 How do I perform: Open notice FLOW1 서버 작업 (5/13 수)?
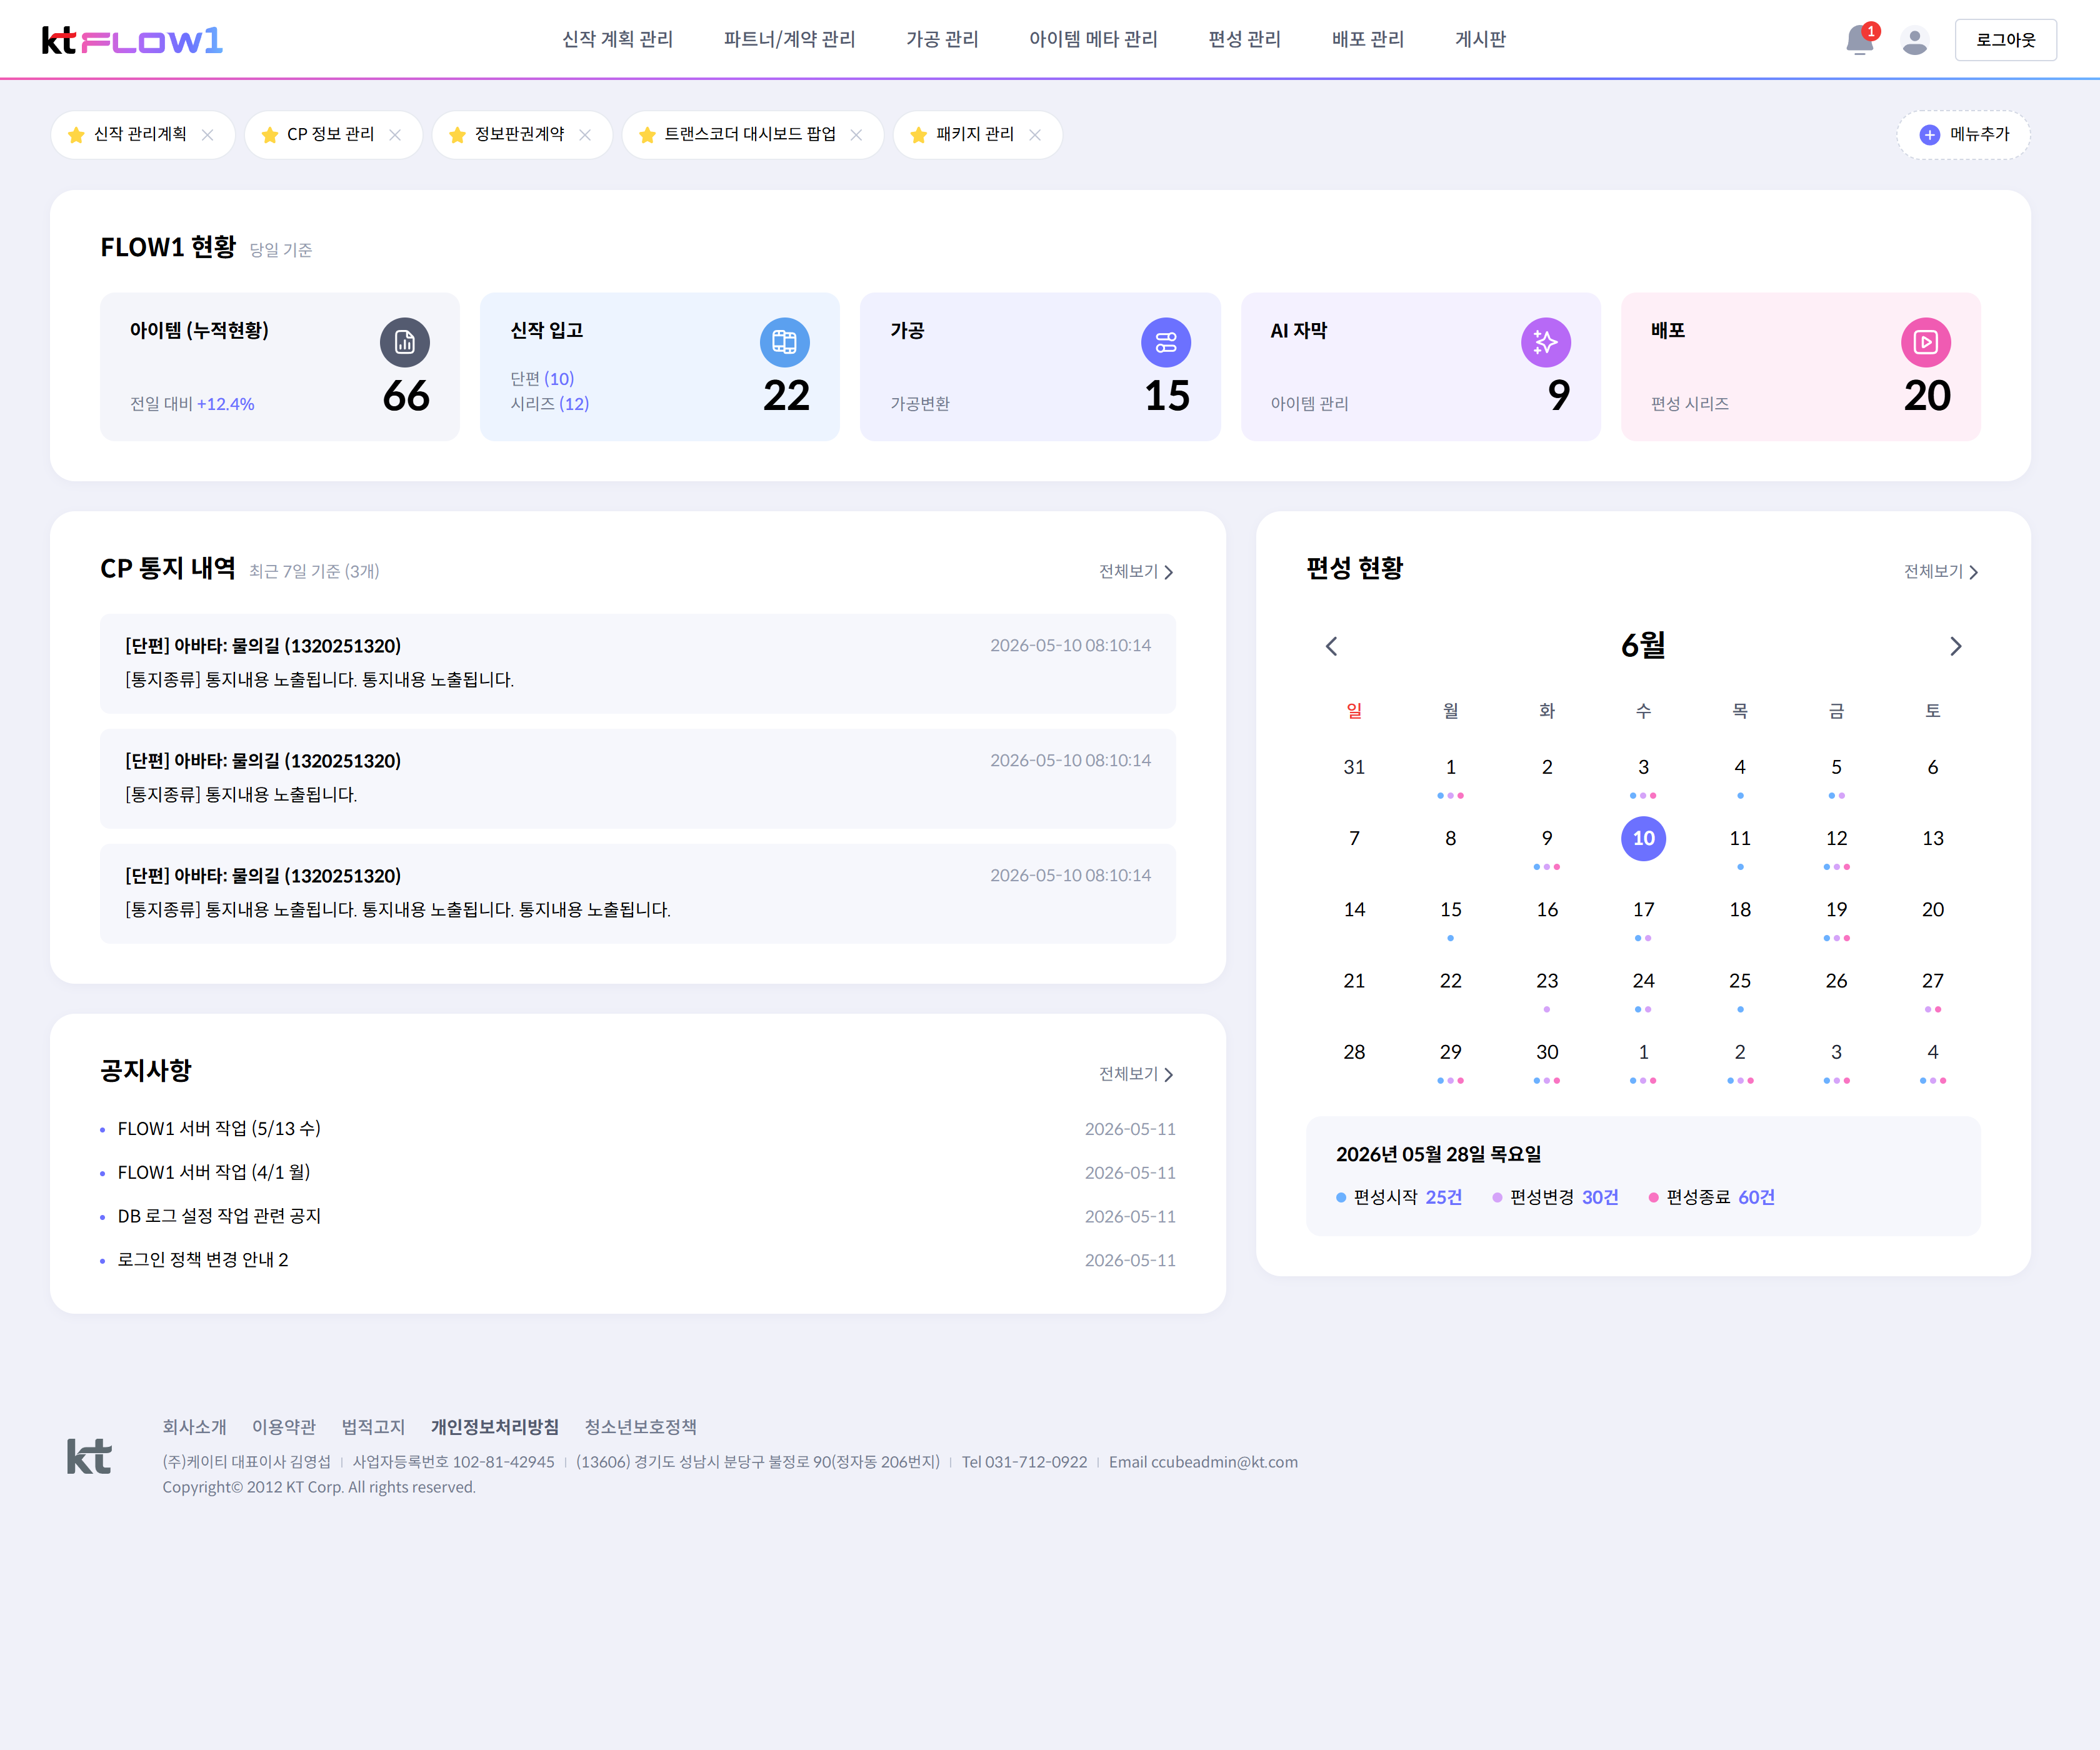tap(219, 1129)
